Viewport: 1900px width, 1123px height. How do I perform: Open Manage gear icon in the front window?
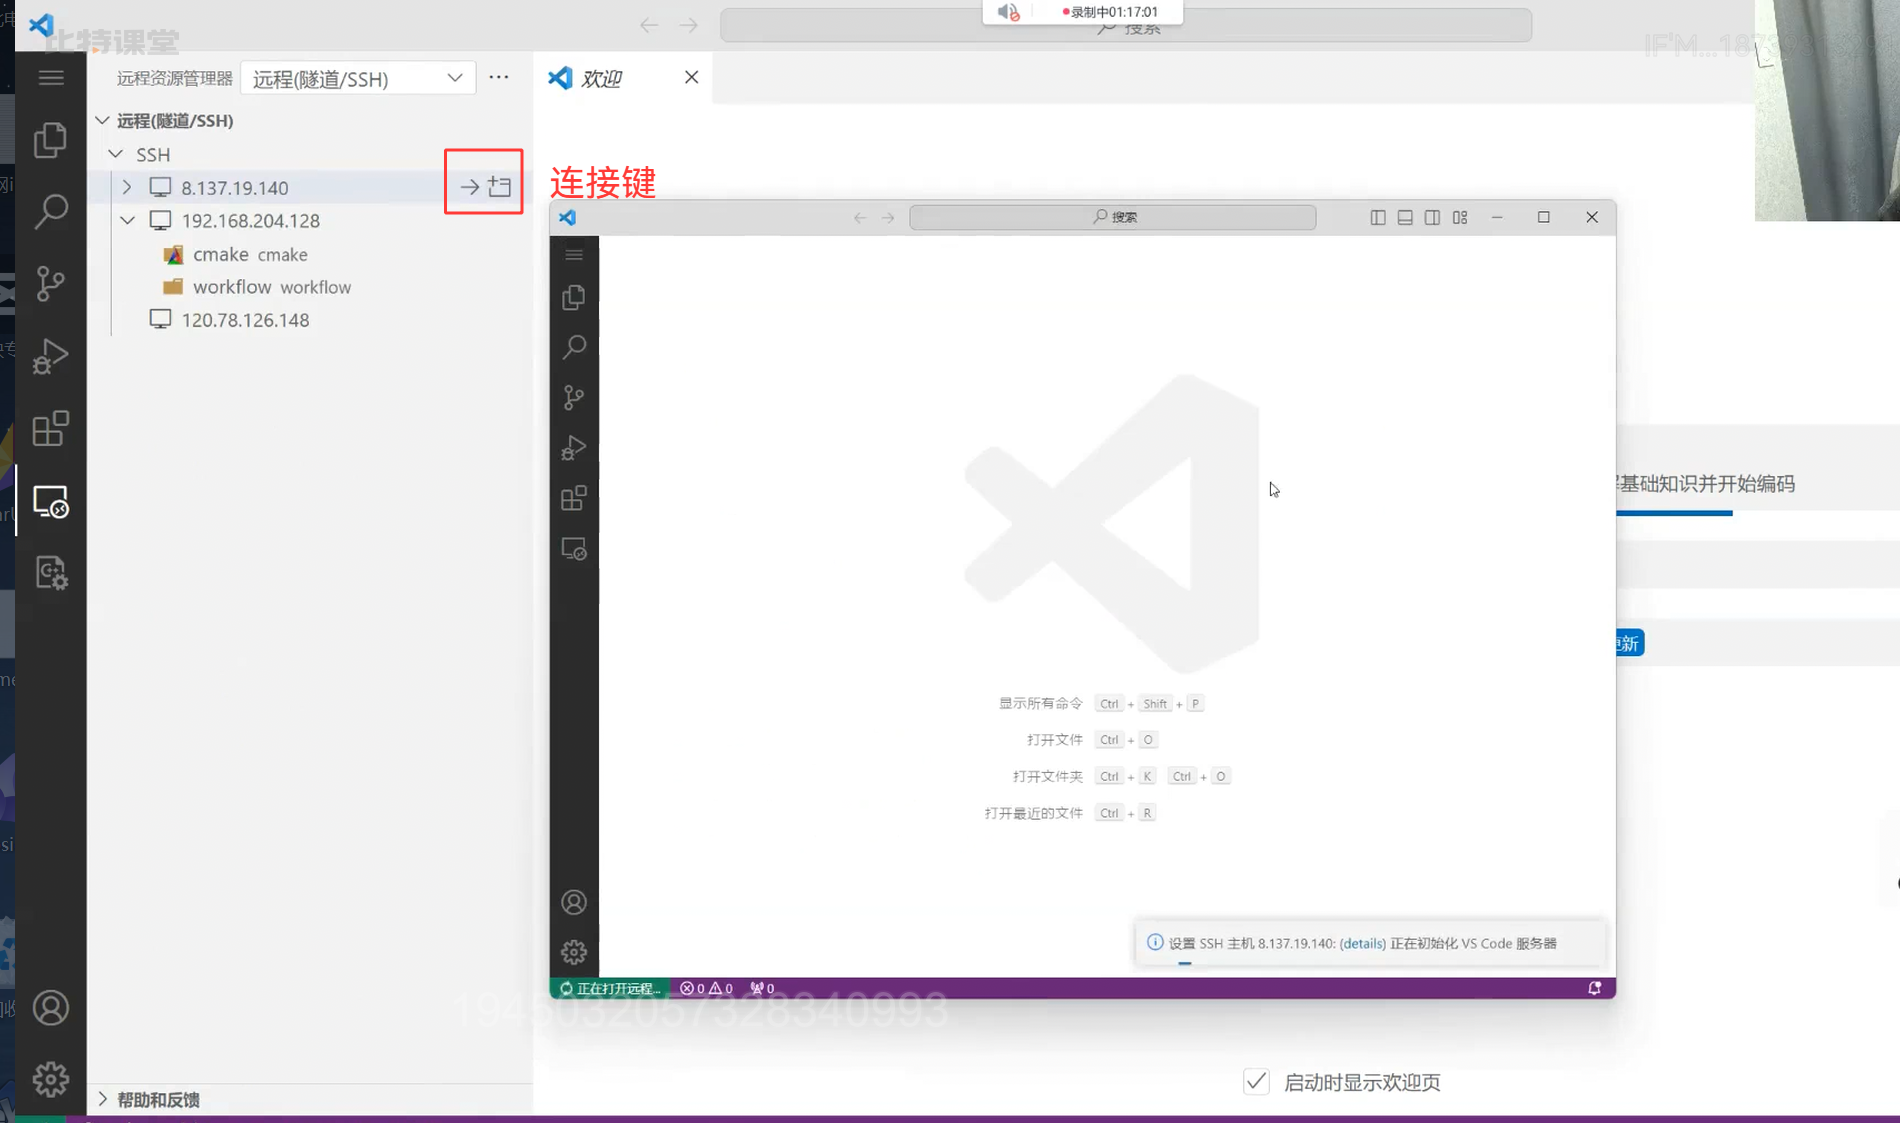574,952
